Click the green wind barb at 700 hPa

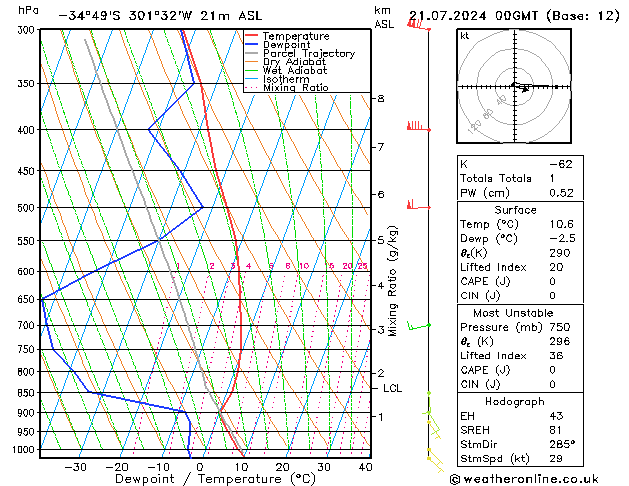click(x=419, y=326)
